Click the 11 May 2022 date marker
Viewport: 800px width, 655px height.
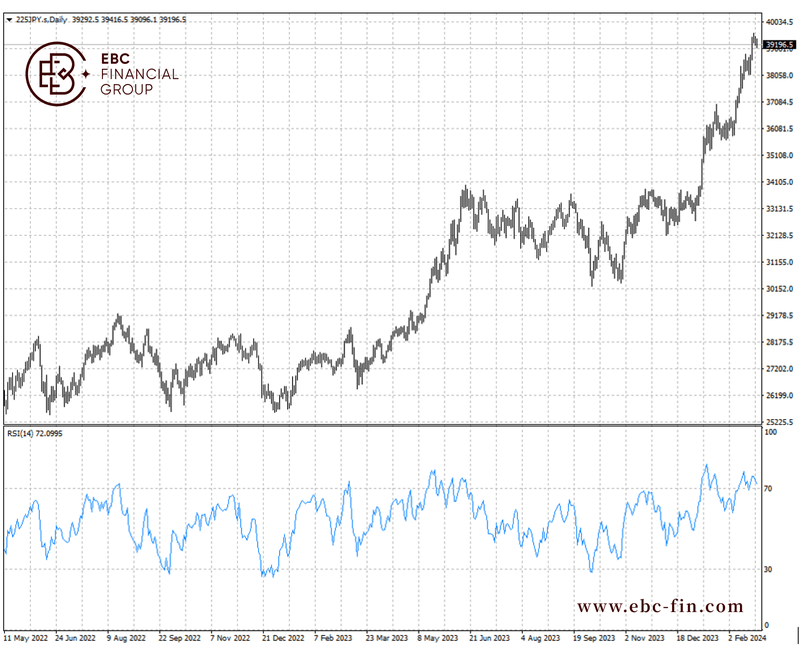[27, 636]
